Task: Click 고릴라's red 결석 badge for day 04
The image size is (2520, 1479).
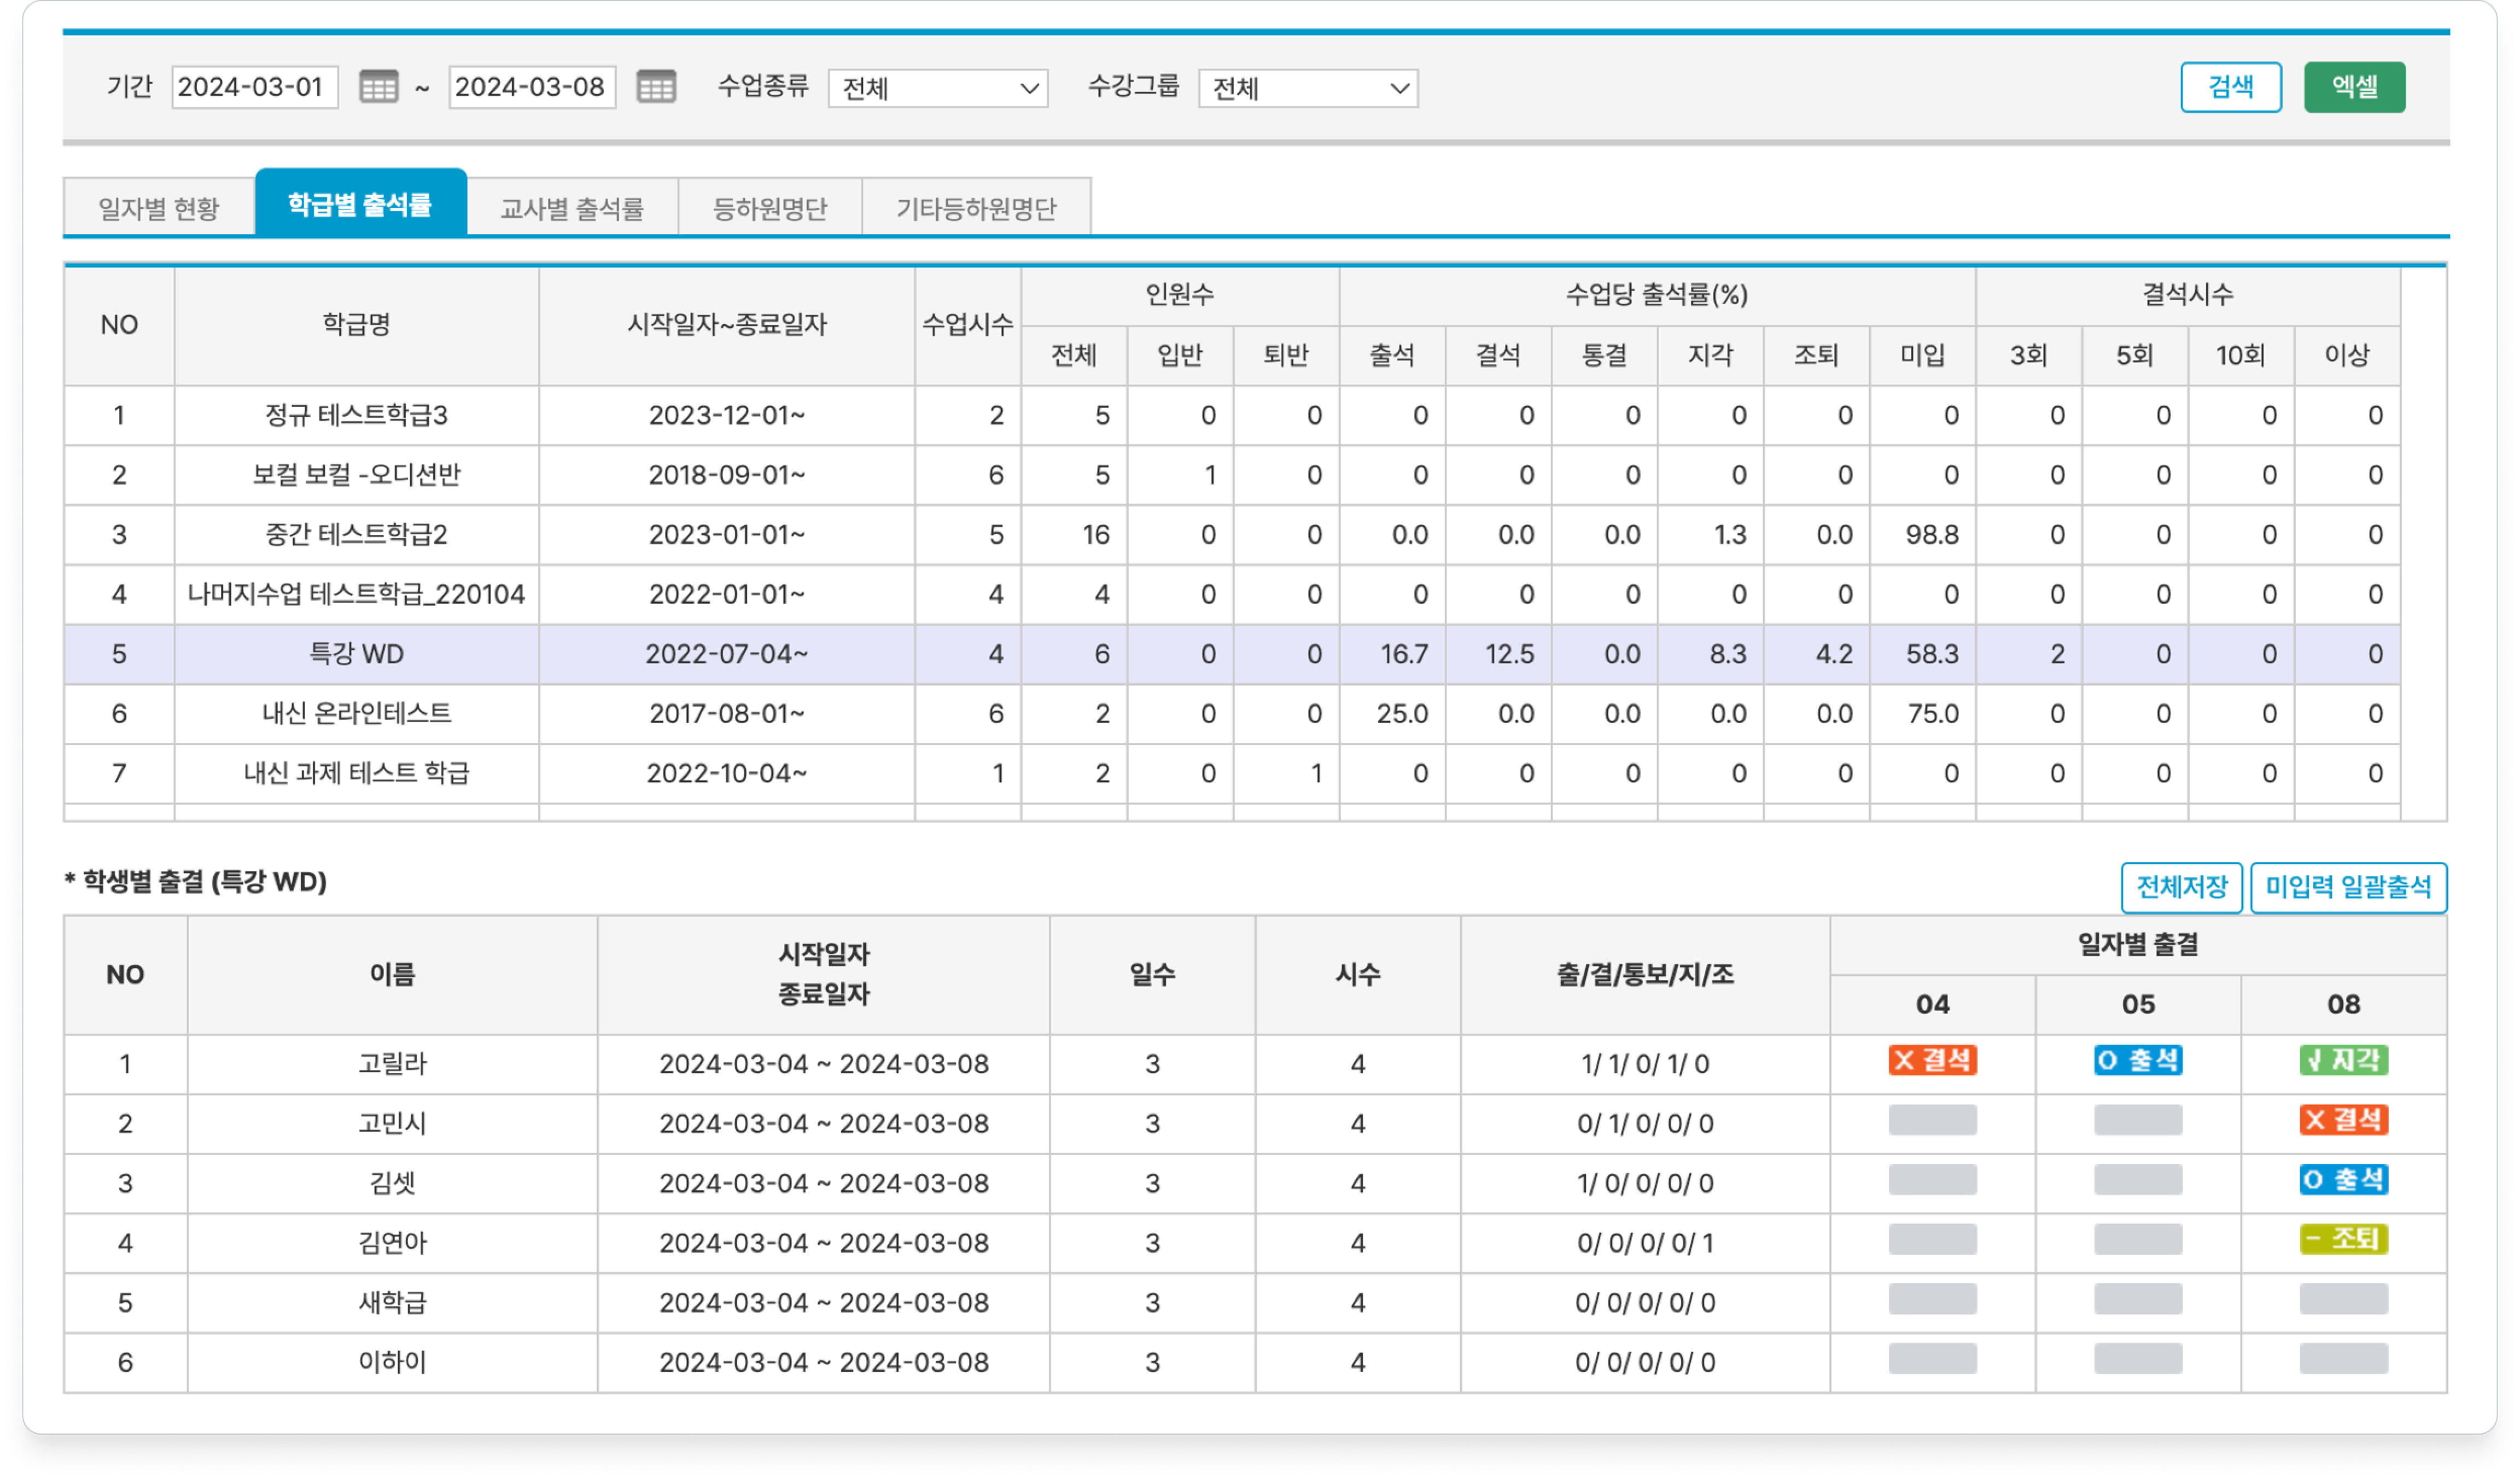Action: [1932, 1060]
